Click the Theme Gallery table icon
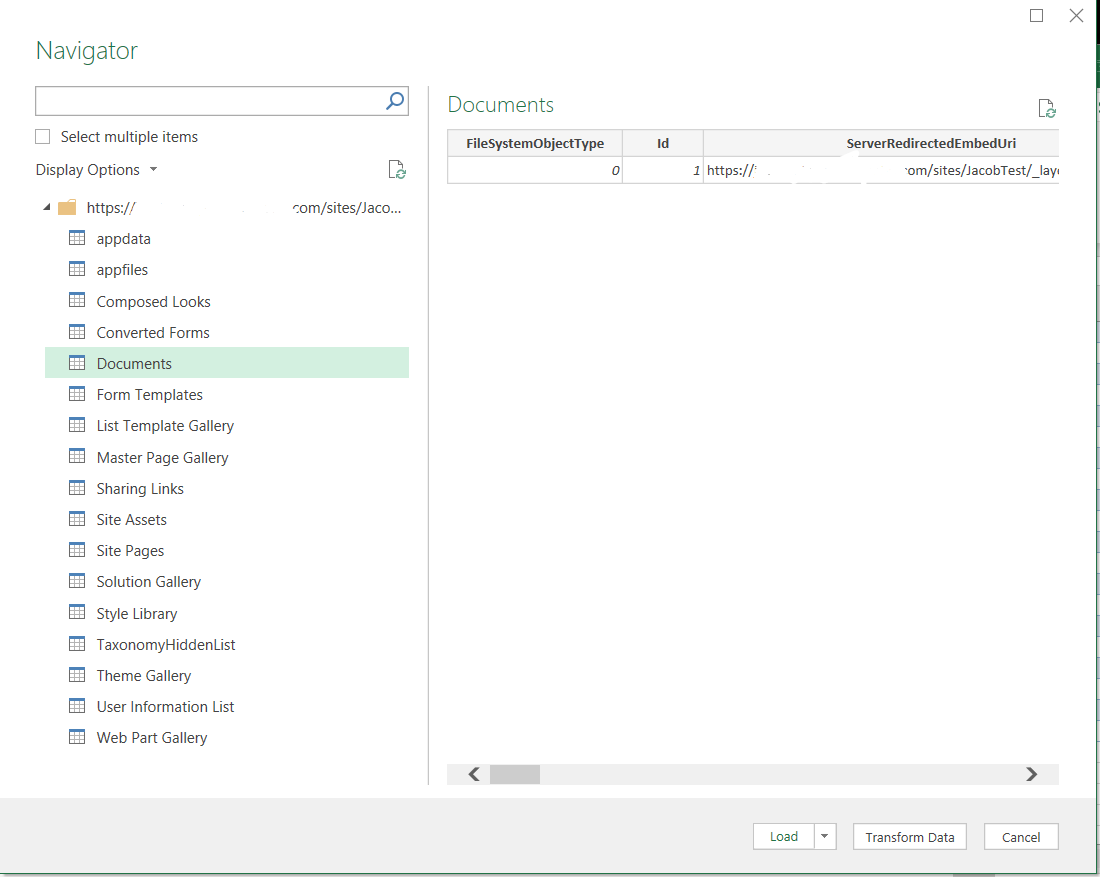Viewport: 1100px width, 877px height. 77,675
